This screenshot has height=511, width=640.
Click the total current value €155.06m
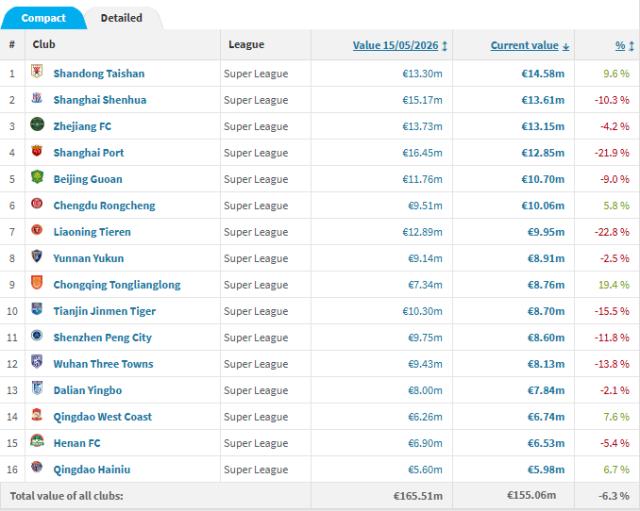531,495
